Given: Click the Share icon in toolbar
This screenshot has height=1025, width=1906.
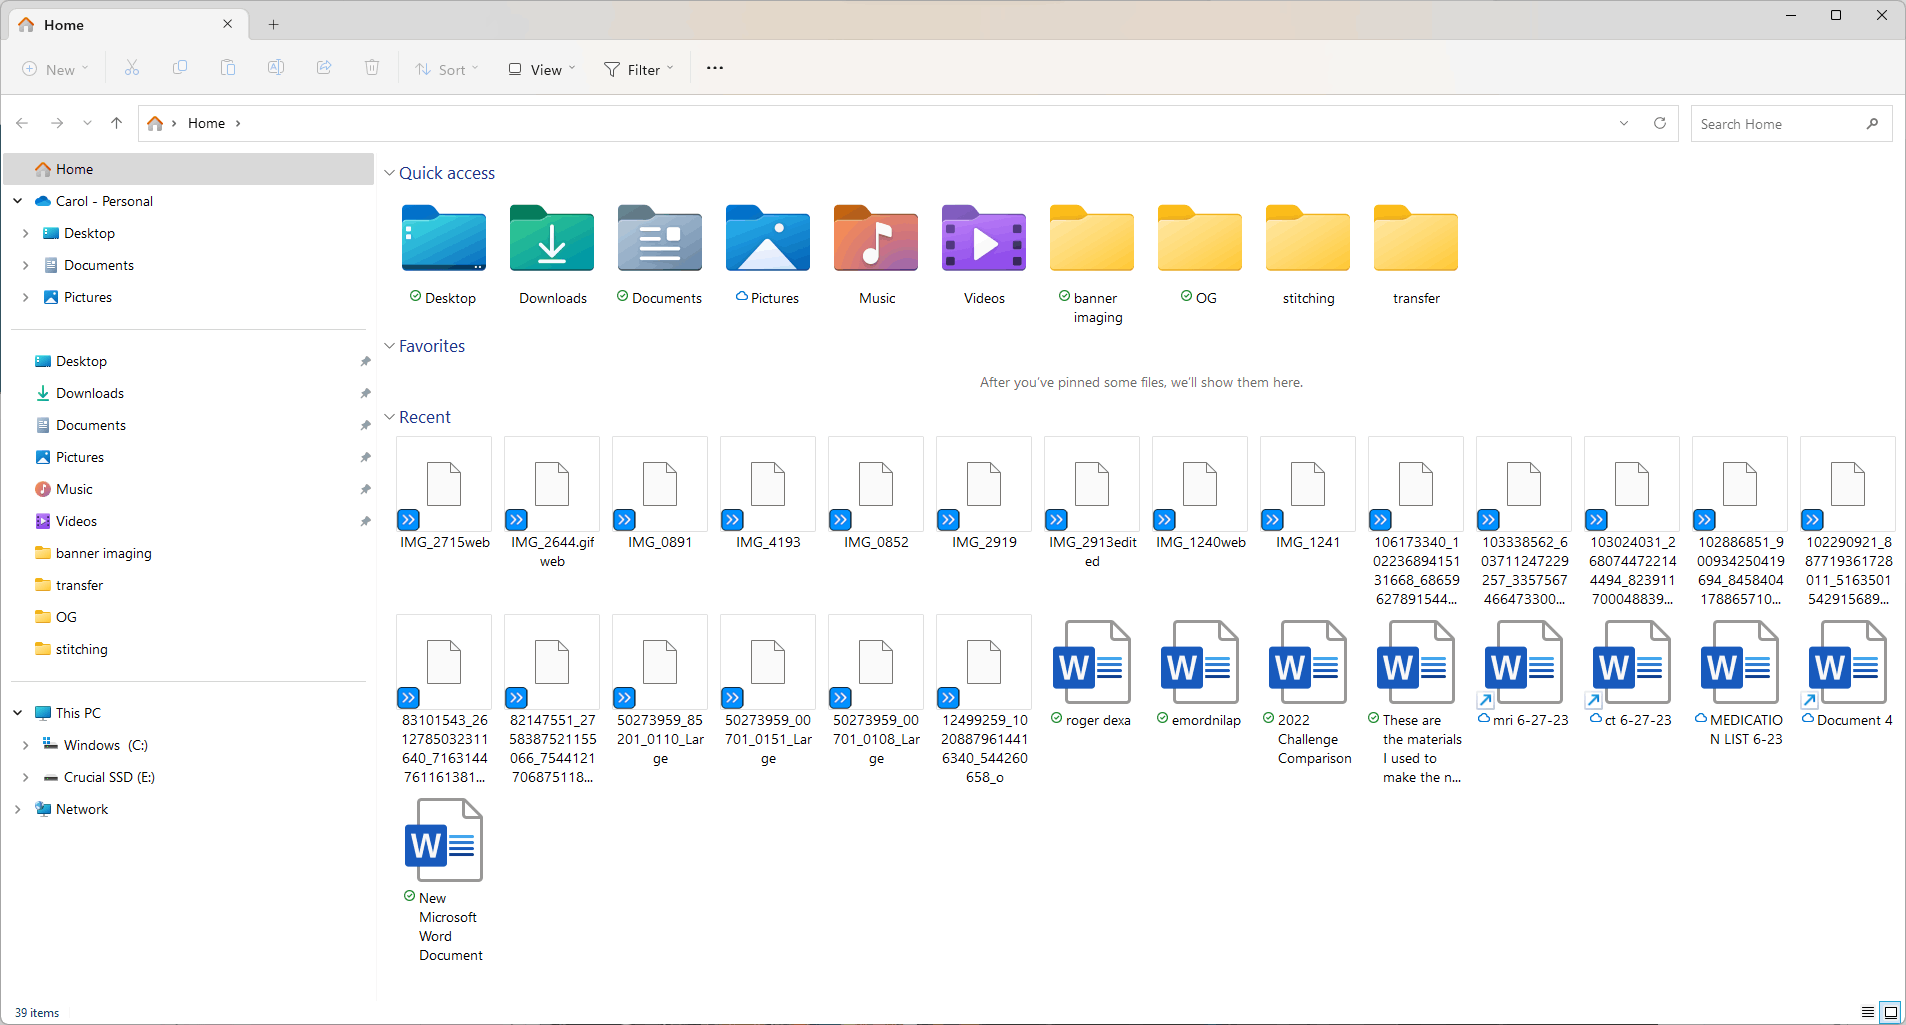Looking at the screenshot, I should coord(324,68).
